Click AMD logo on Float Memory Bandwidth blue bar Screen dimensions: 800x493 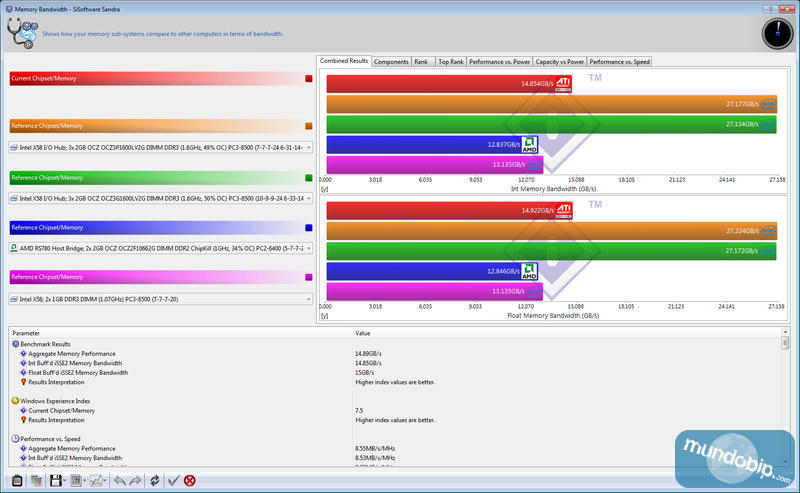529,271
